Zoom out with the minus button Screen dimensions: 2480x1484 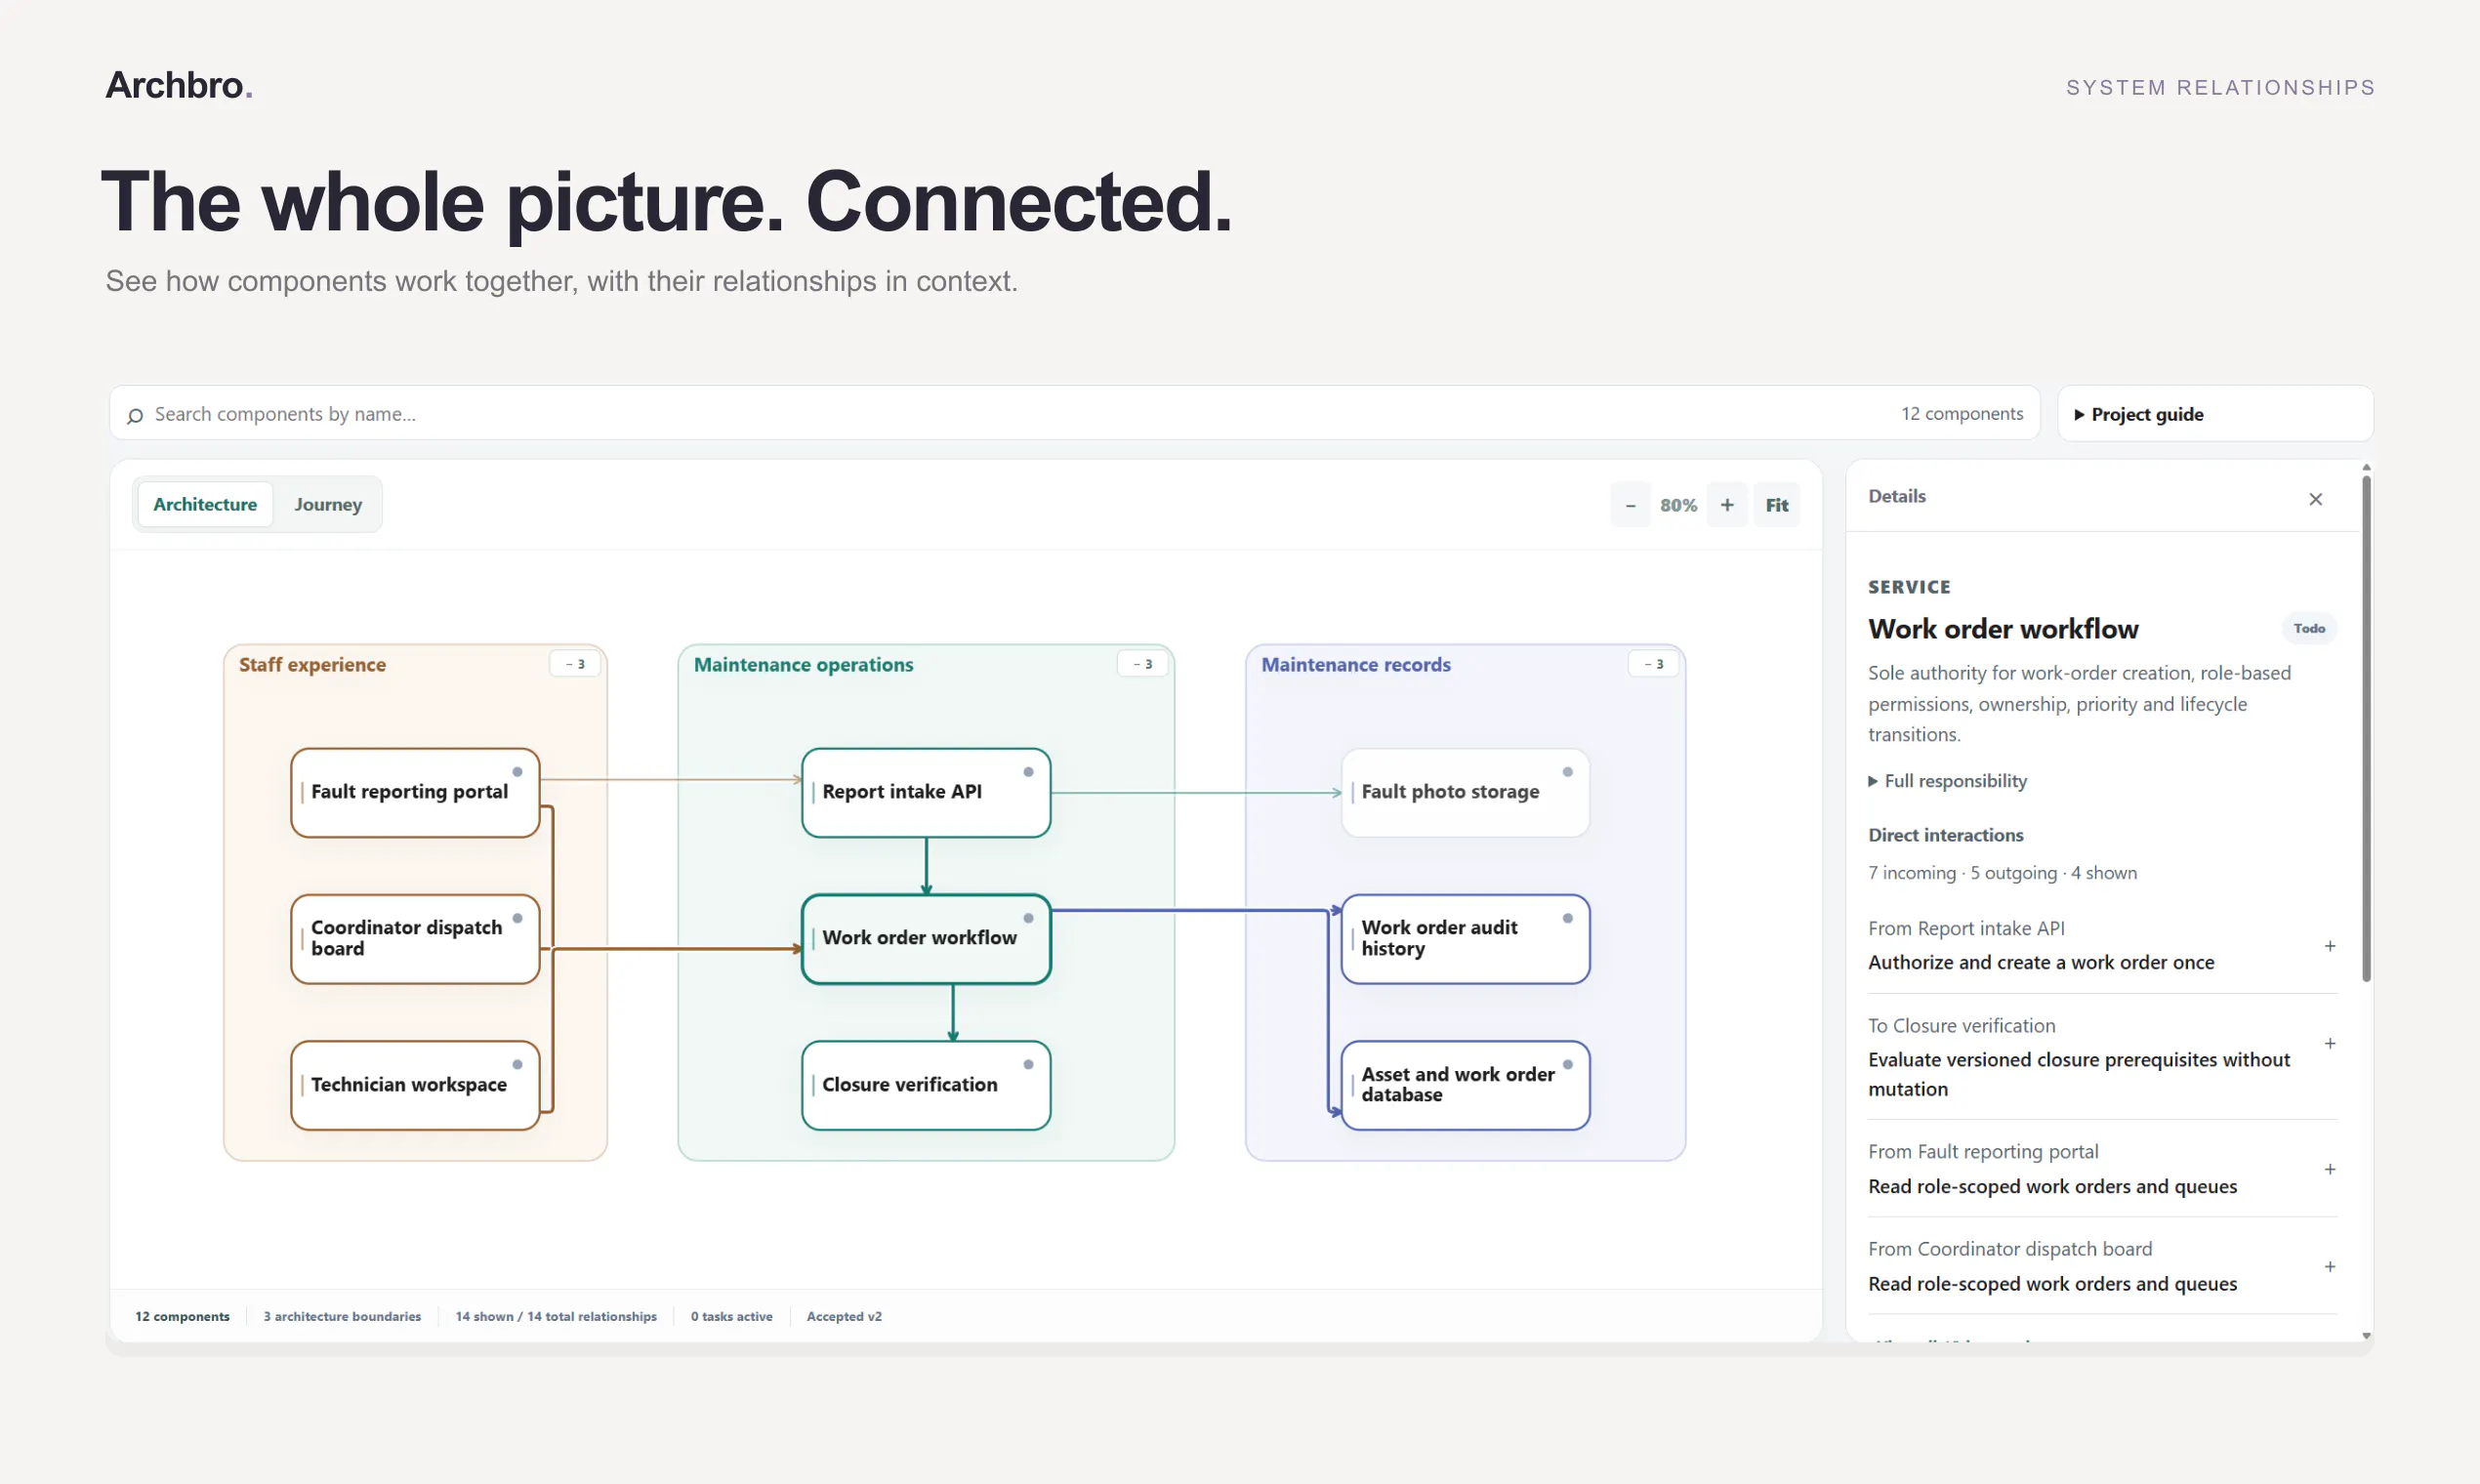[1630, 505]
